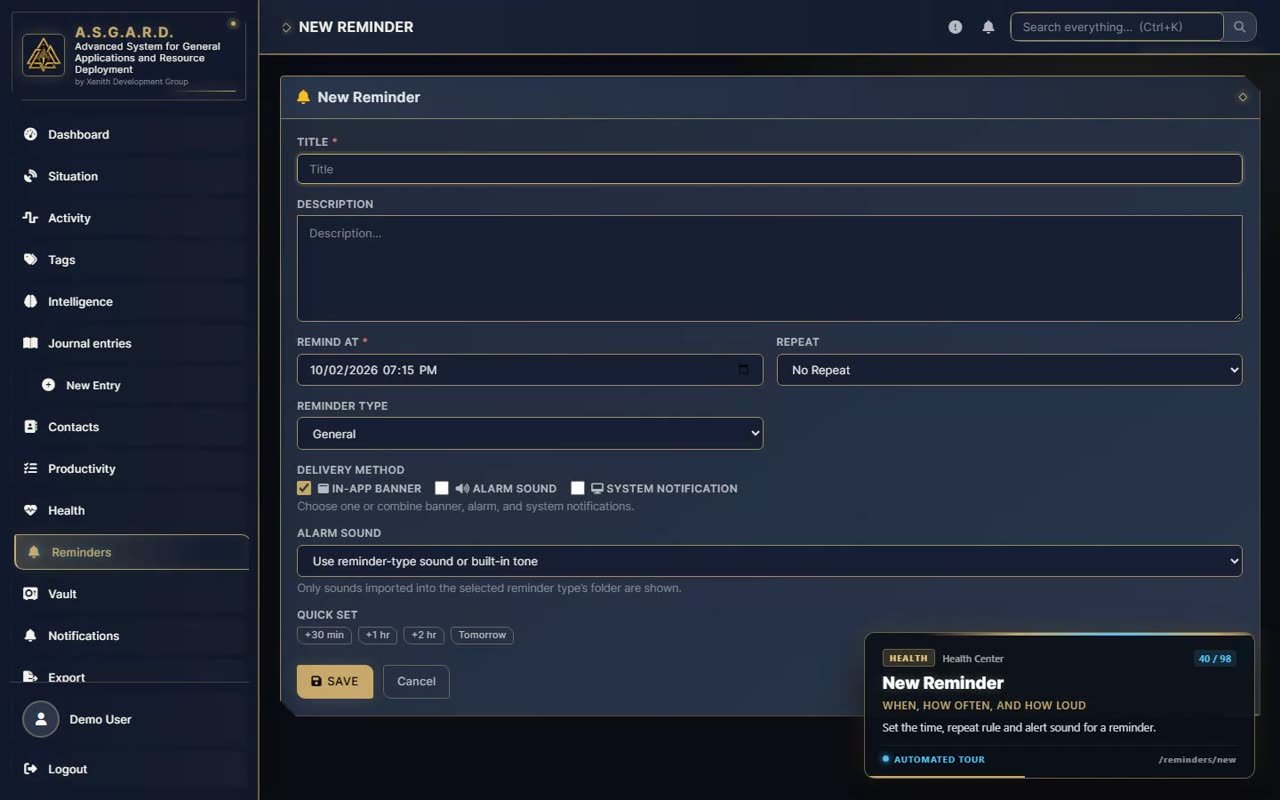Click the 40 / 98 tour step counter

coord(1215,658)
